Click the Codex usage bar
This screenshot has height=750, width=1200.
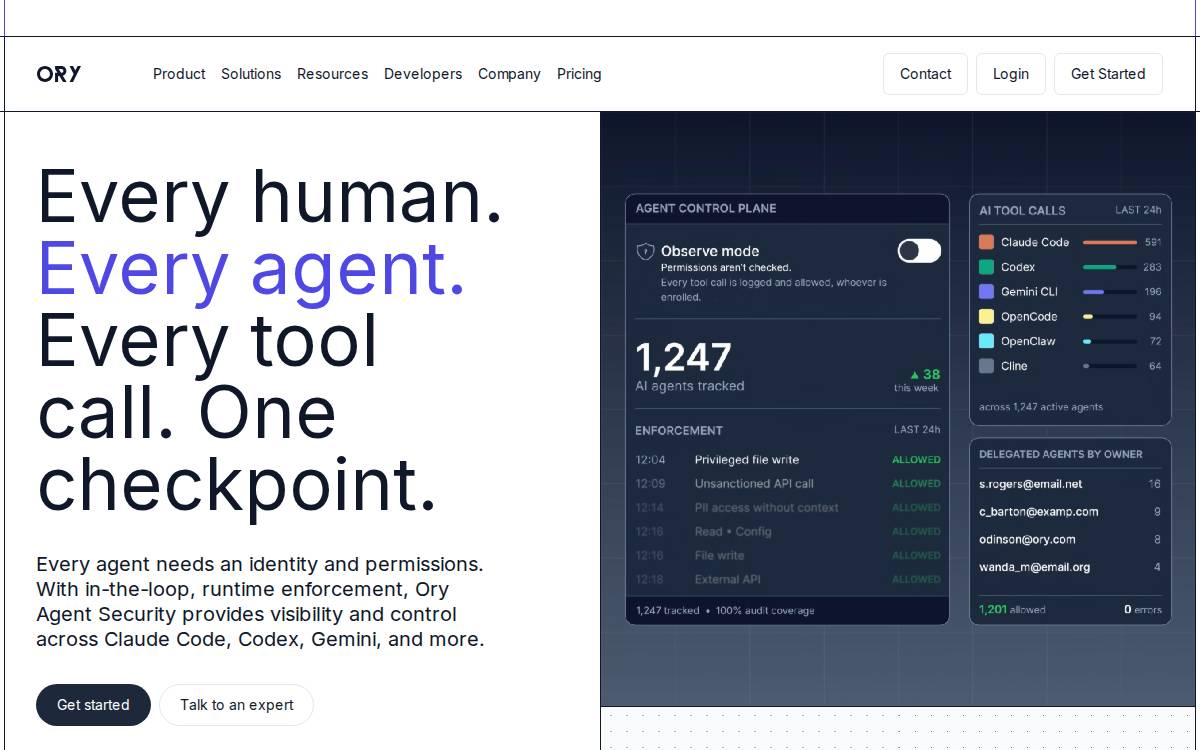[x=1110, y=267]
